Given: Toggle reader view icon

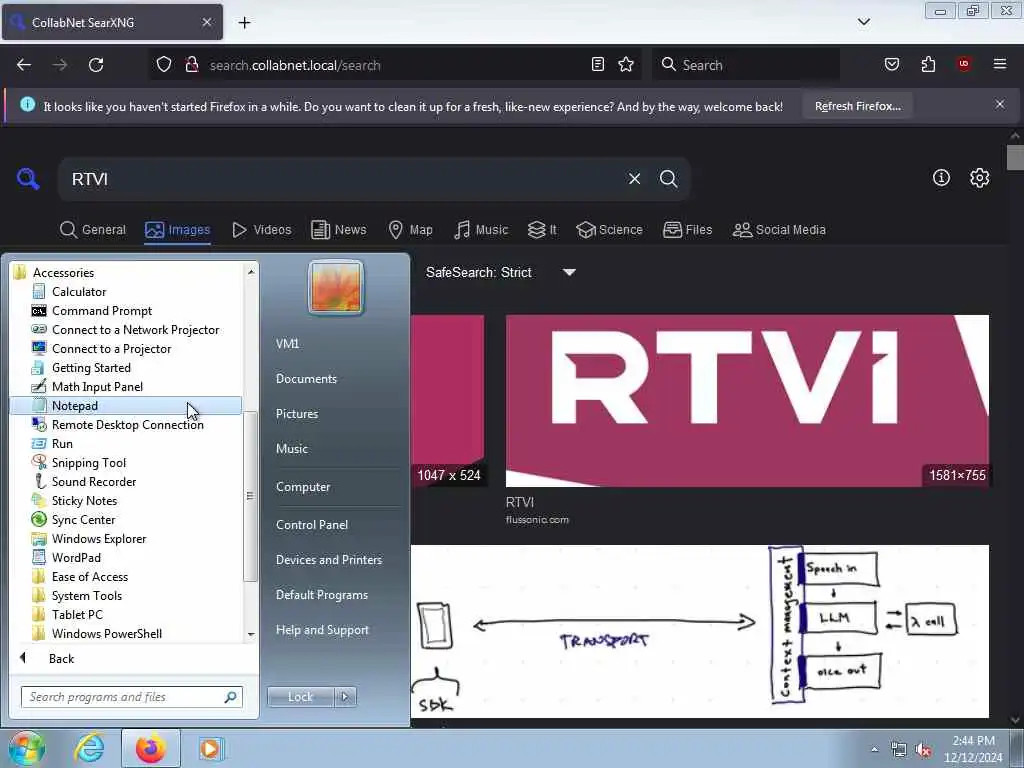Looking at the screenshot, I should [x=598, y=64].
